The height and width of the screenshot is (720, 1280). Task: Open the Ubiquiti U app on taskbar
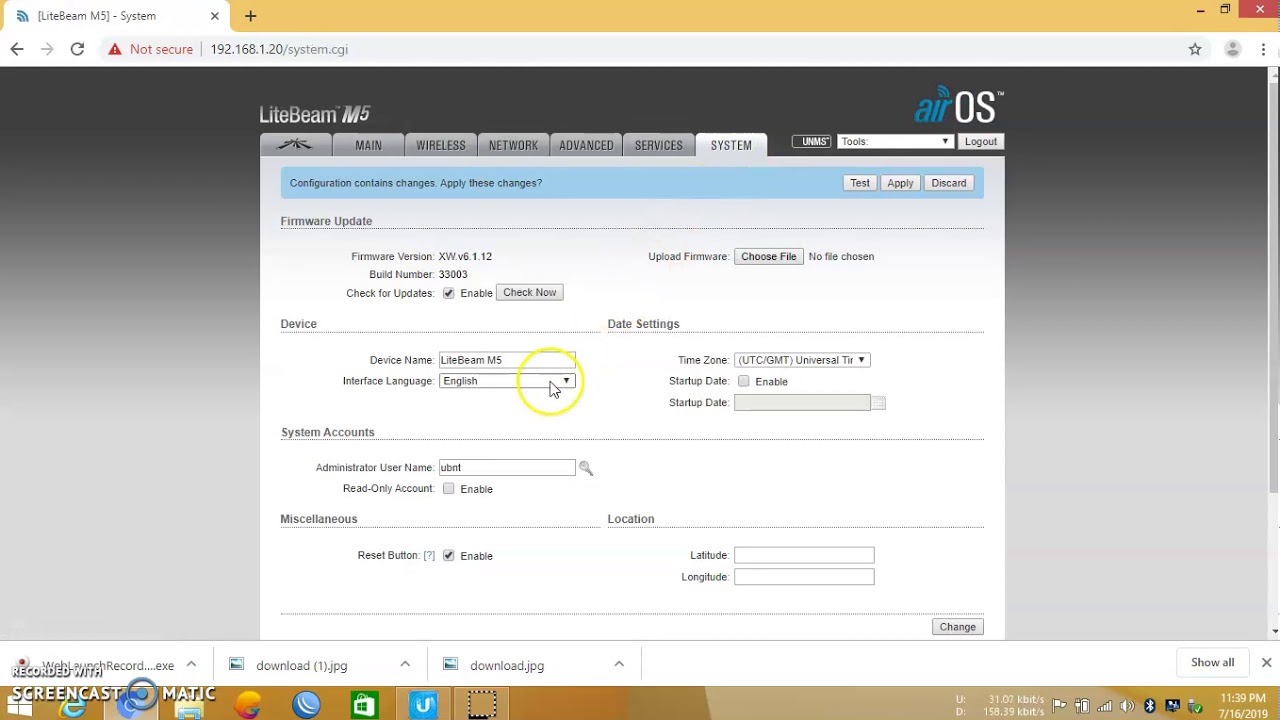(x=423, y=705)
